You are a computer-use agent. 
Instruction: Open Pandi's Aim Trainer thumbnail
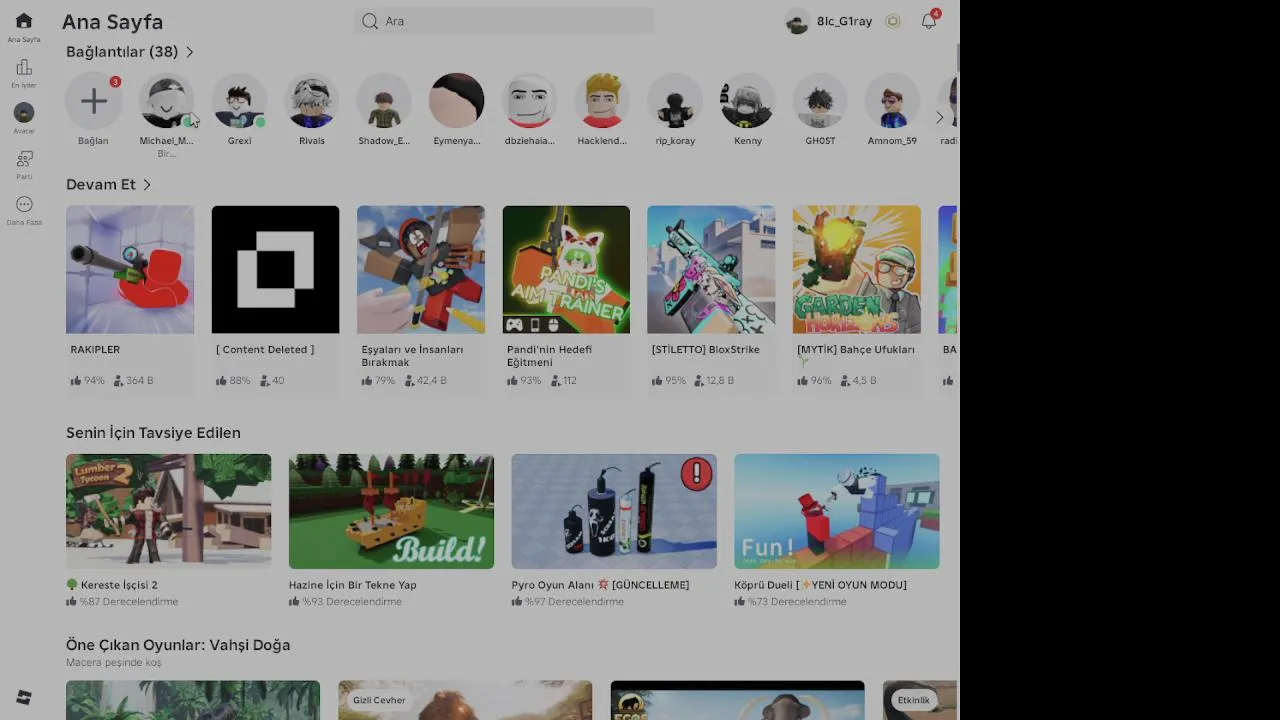coord(566,269)
